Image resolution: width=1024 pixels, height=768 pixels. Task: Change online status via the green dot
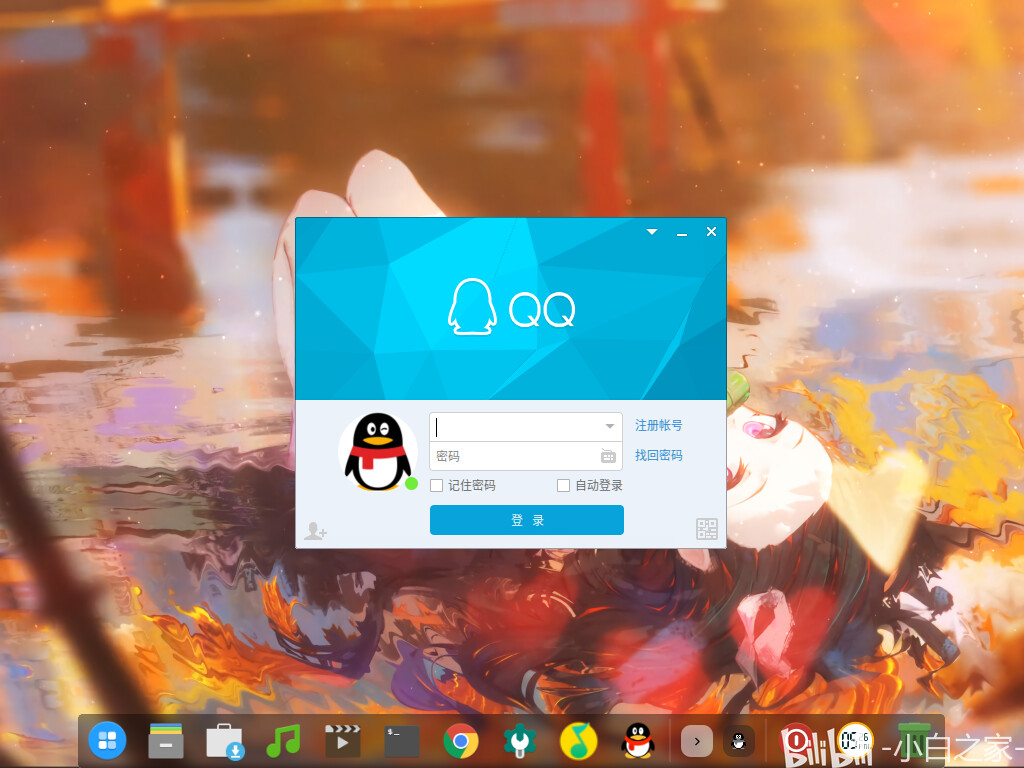411,483
